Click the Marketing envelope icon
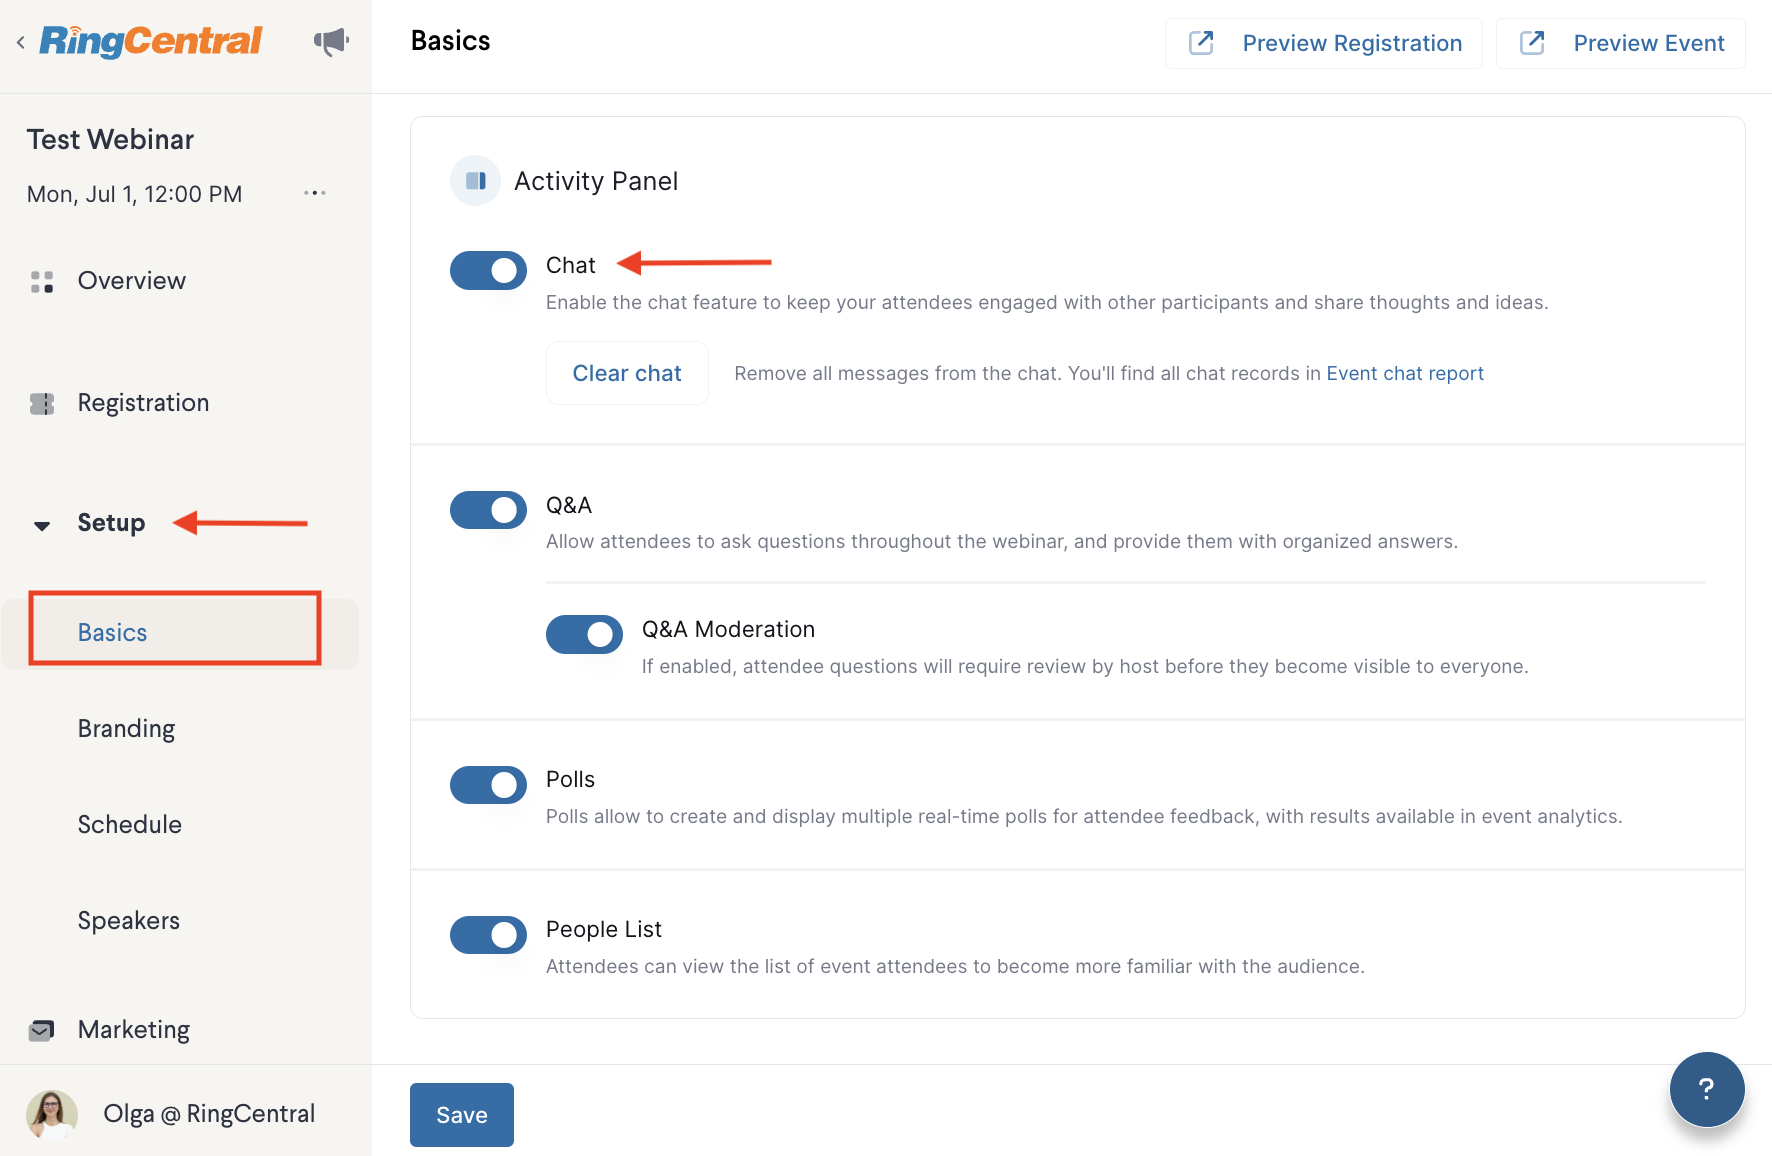Screen dimensions: 1772x1156 tap(42, 1030)
